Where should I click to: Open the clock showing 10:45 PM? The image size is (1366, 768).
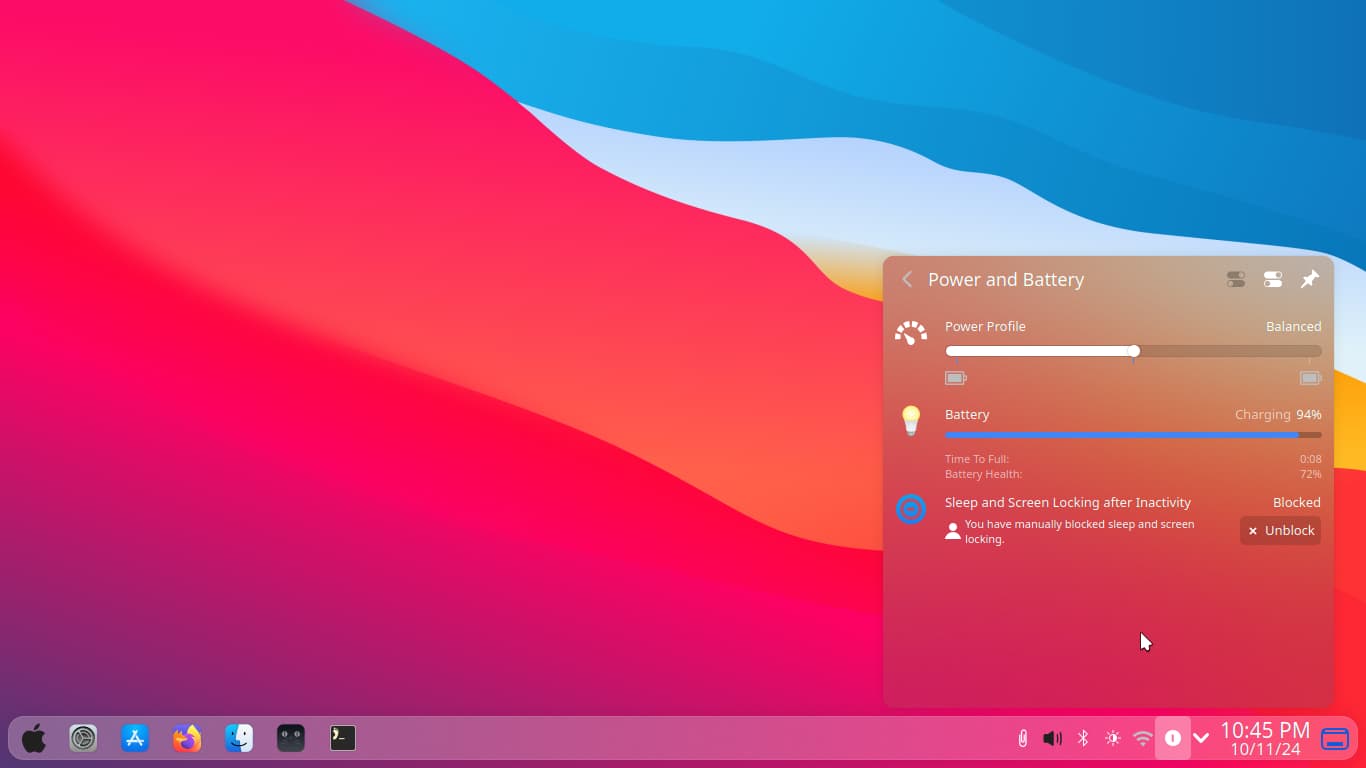(x=1265, y=738)
